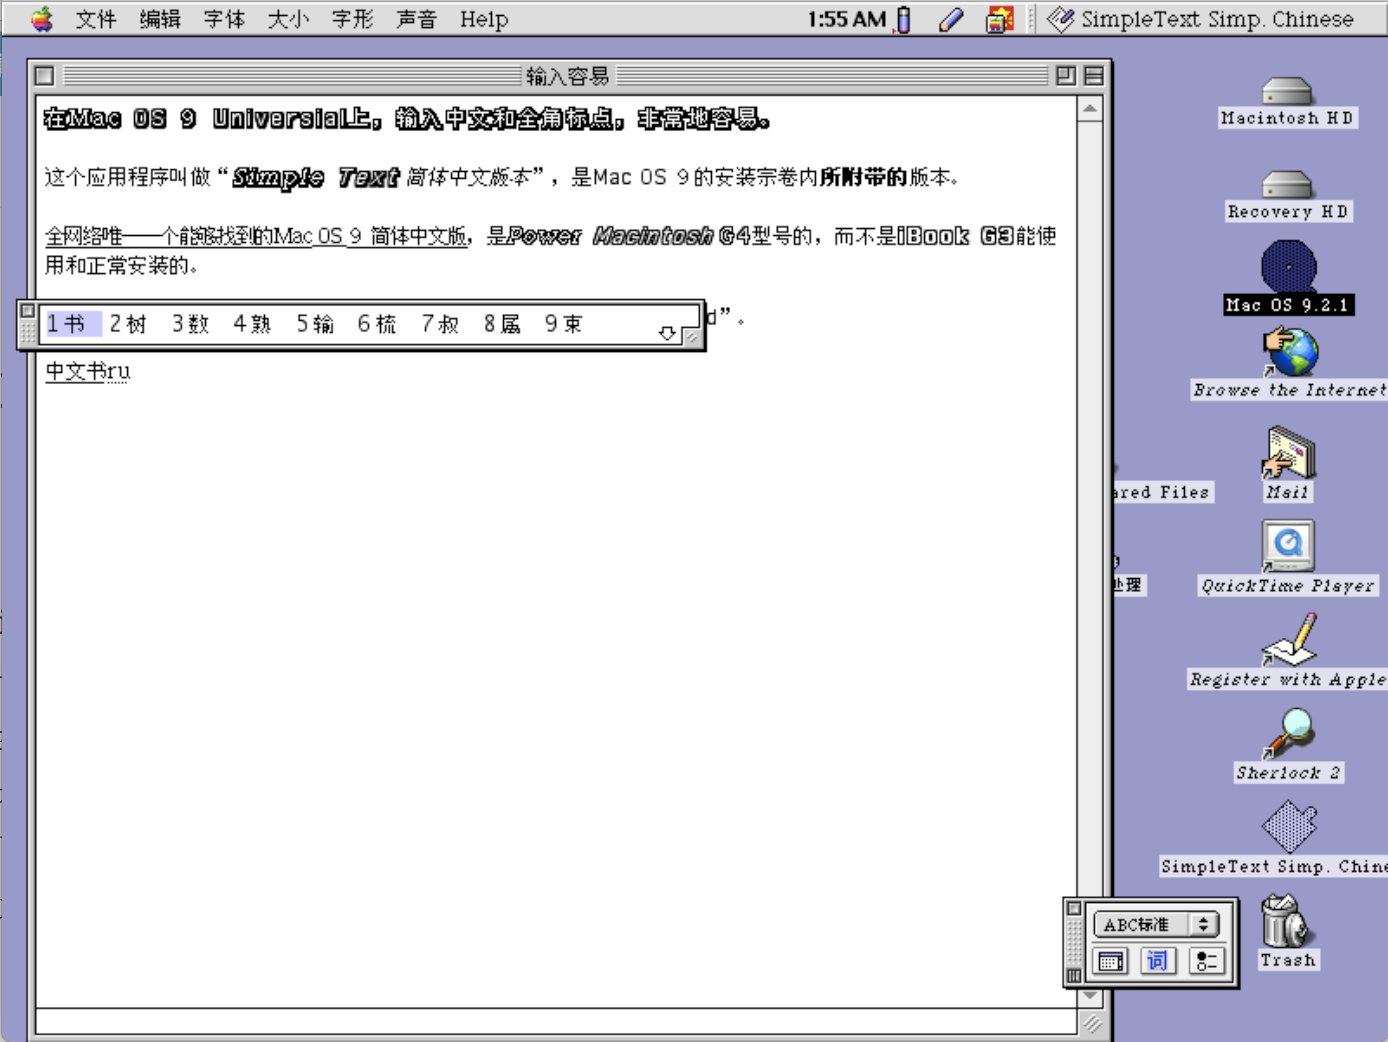Click the 词 word association icon
The height and width of the screenshot is (1042, 1388).
tap(1157, 961)
